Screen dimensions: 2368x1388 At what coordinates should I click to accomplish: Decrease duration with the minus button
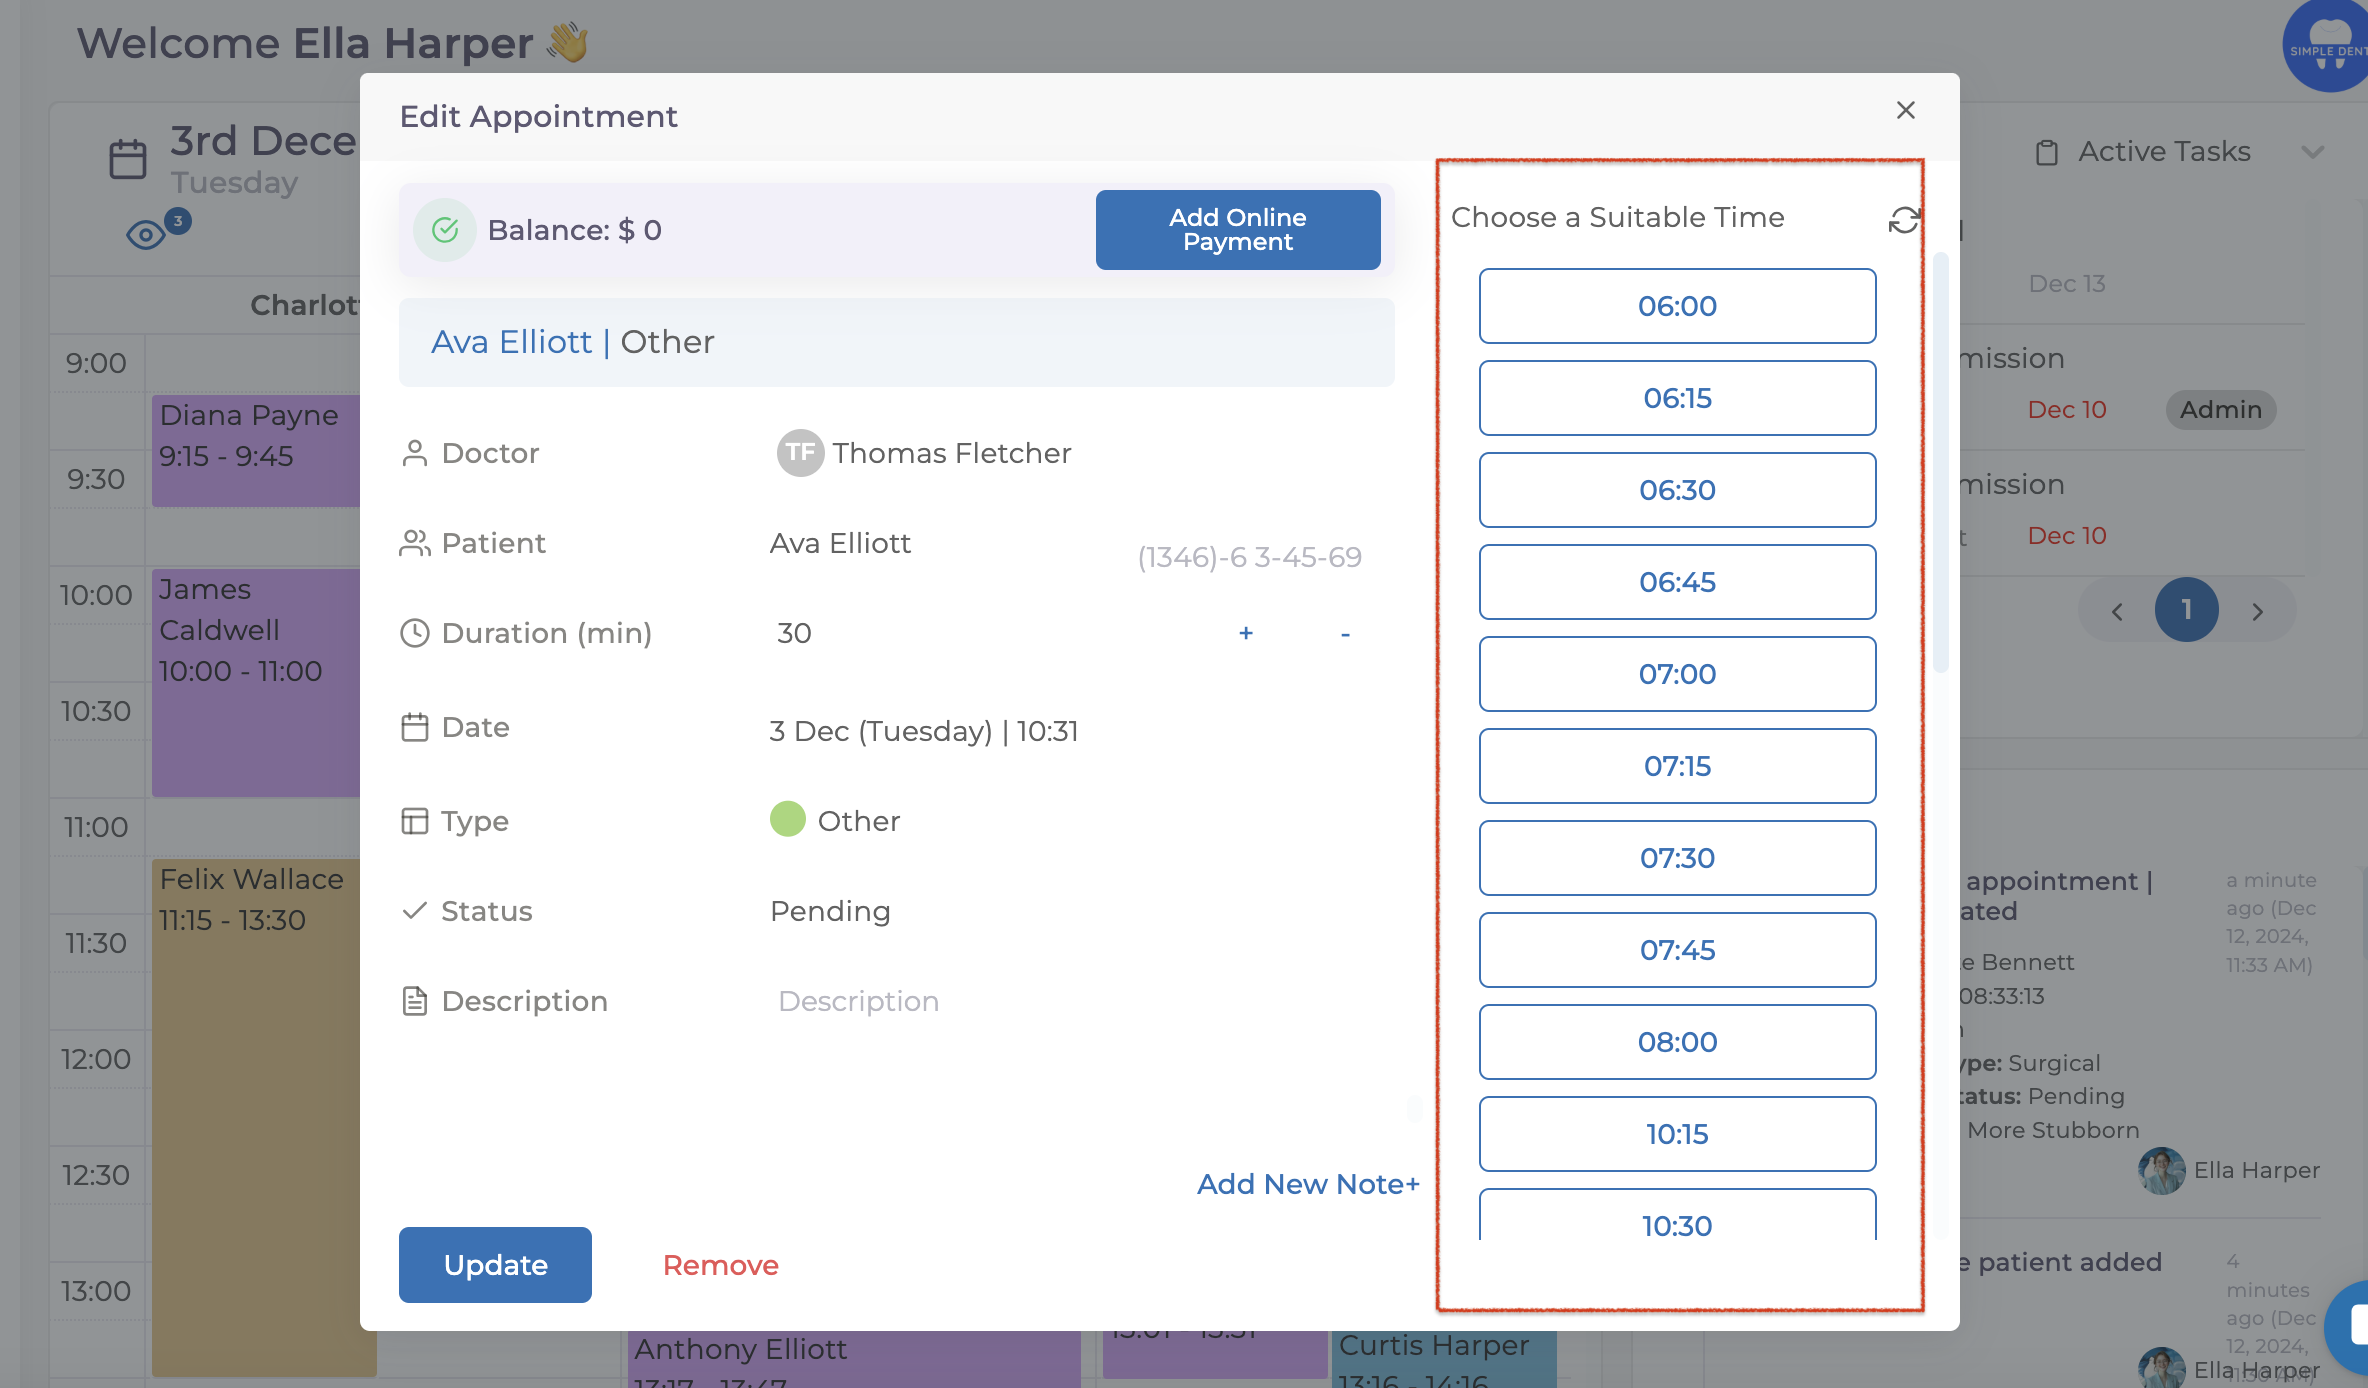point(1345,633)
